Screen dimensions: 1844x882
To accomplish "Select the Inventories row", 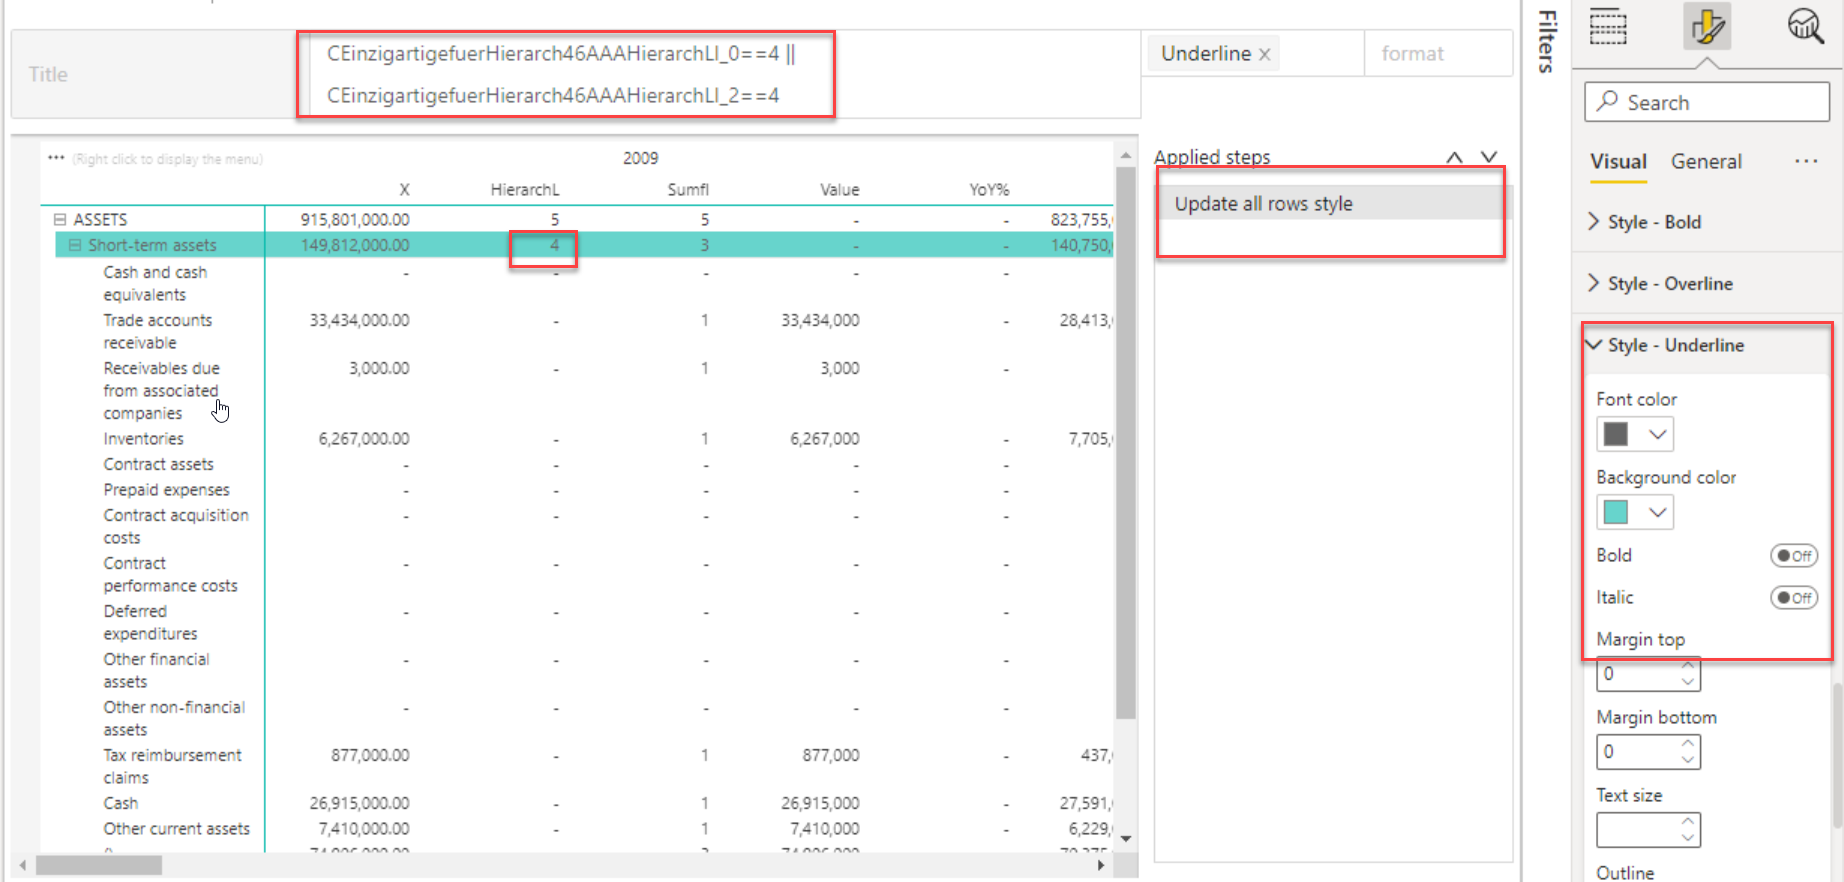I will point(143,439).
